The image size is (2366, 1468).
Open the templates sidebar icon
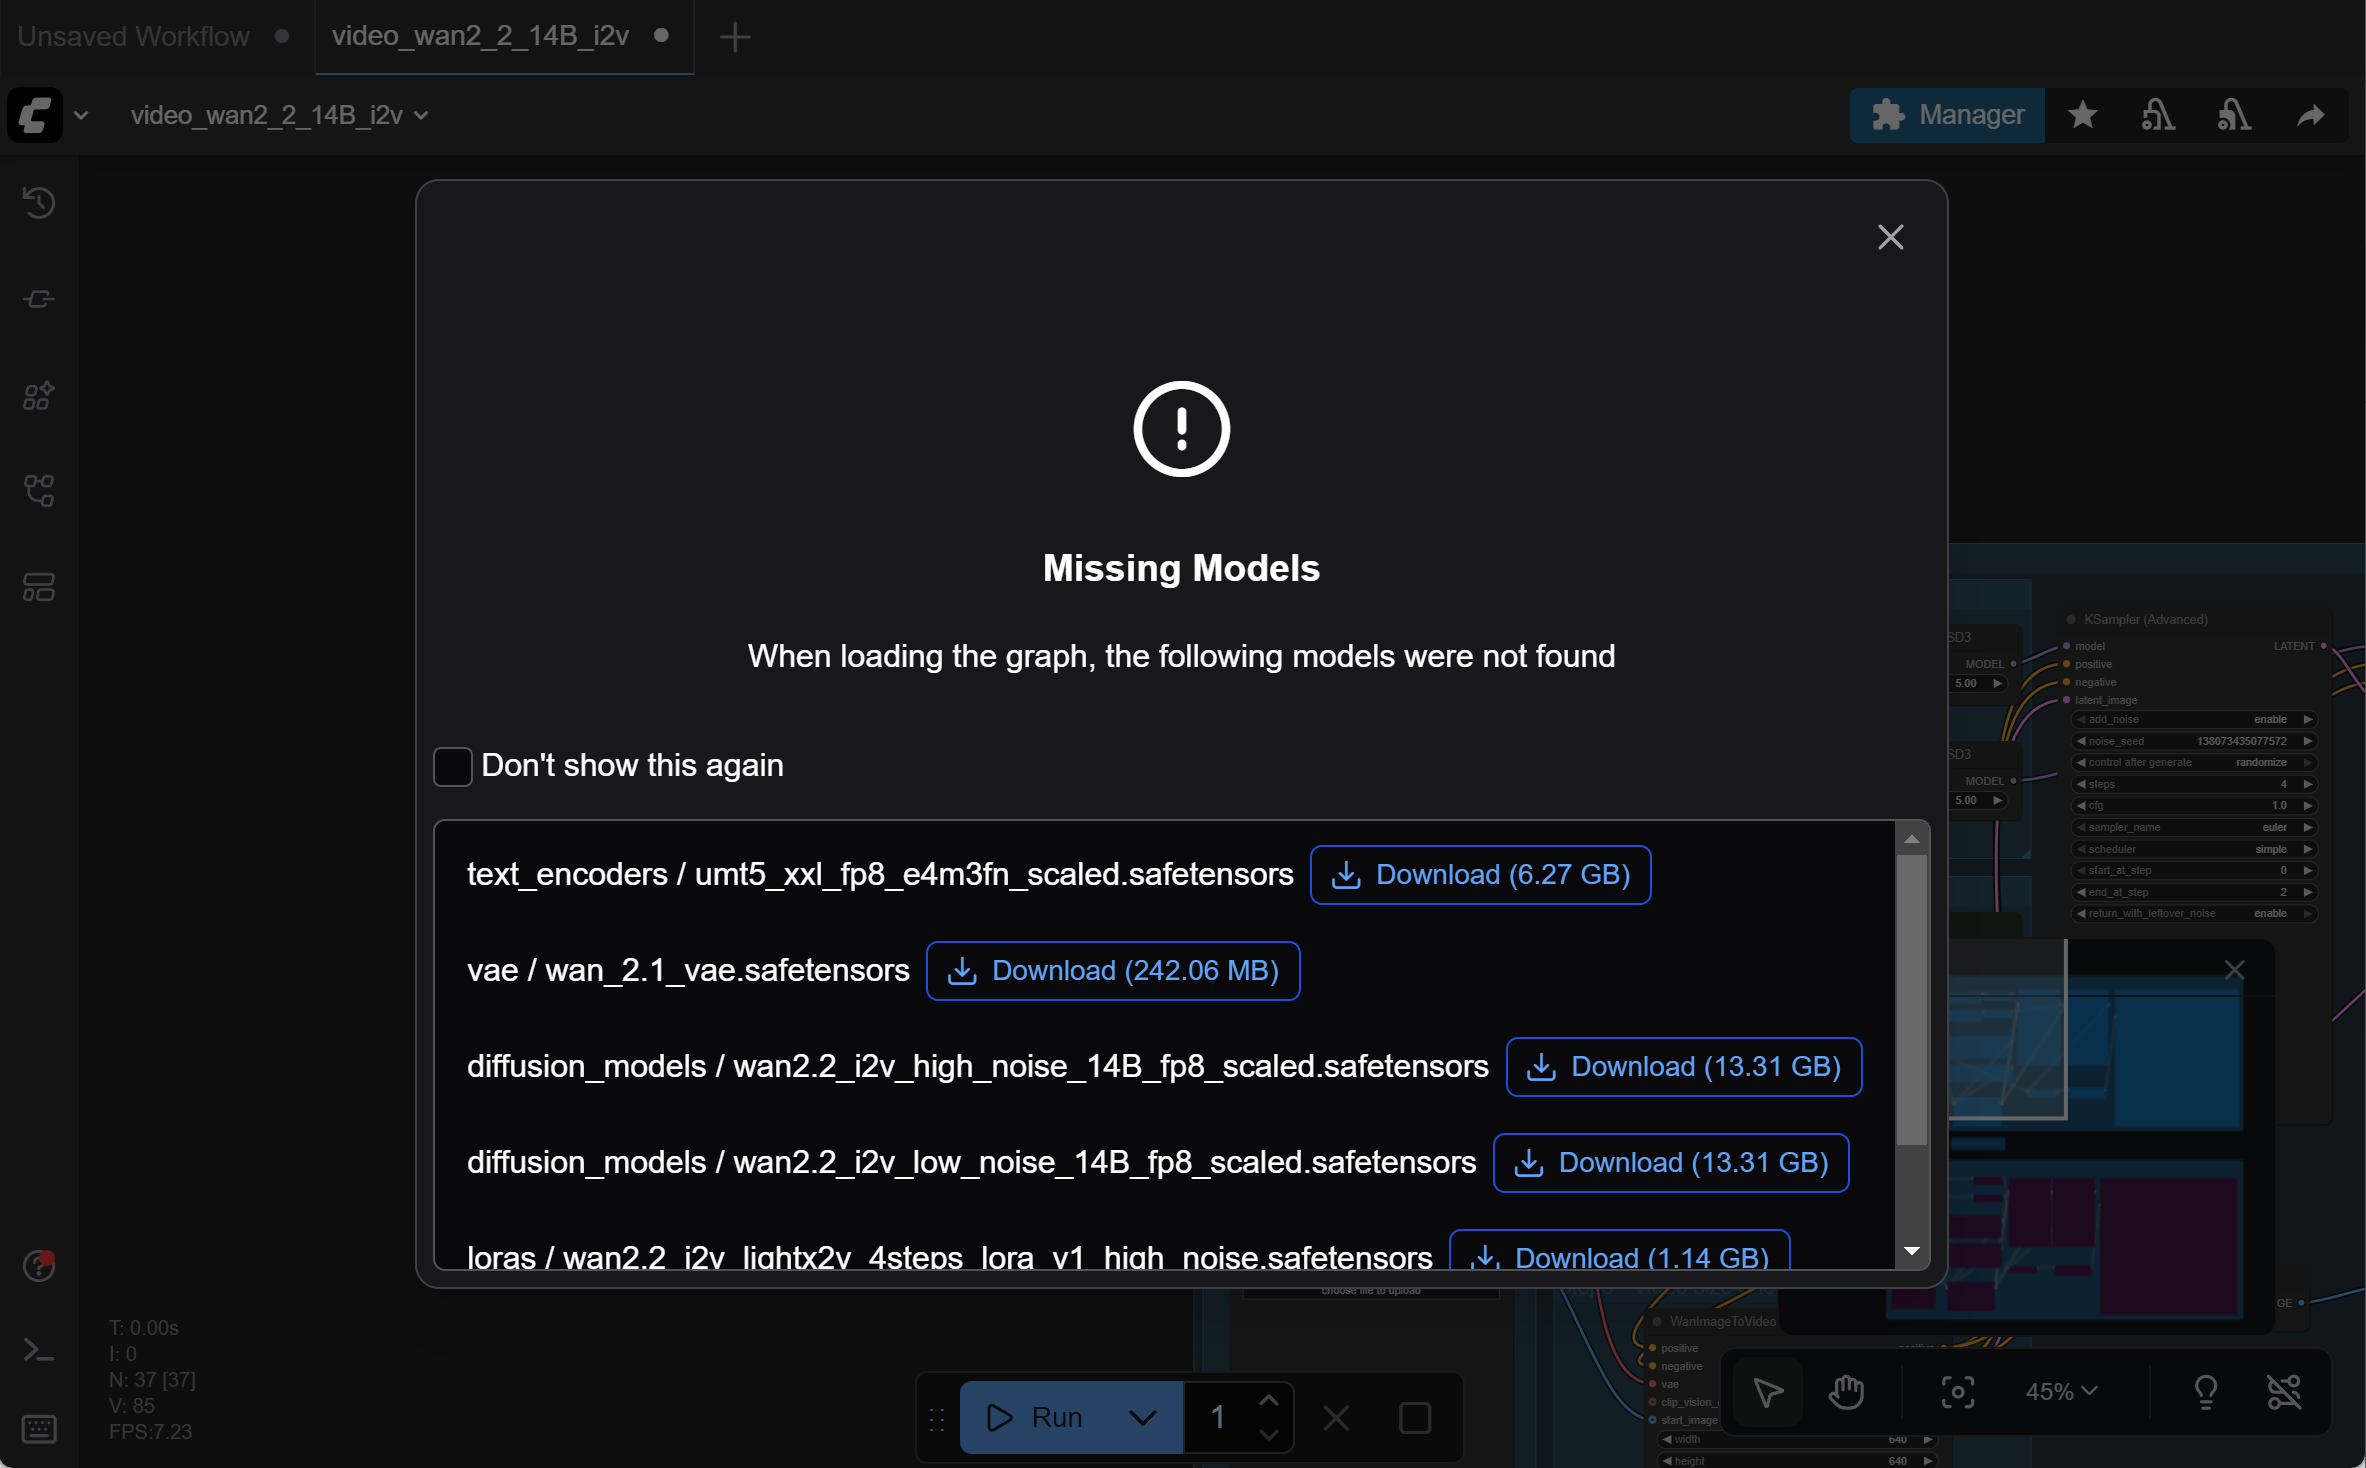click(39, 587)
